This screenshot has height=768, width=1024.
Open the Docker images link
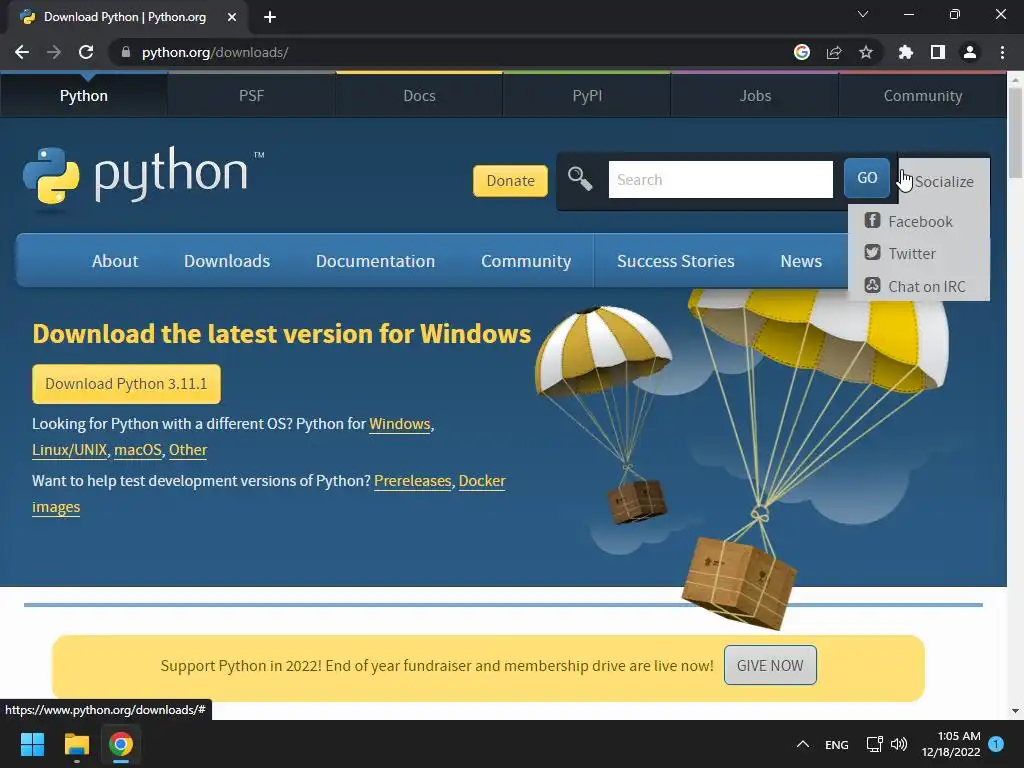482,481
